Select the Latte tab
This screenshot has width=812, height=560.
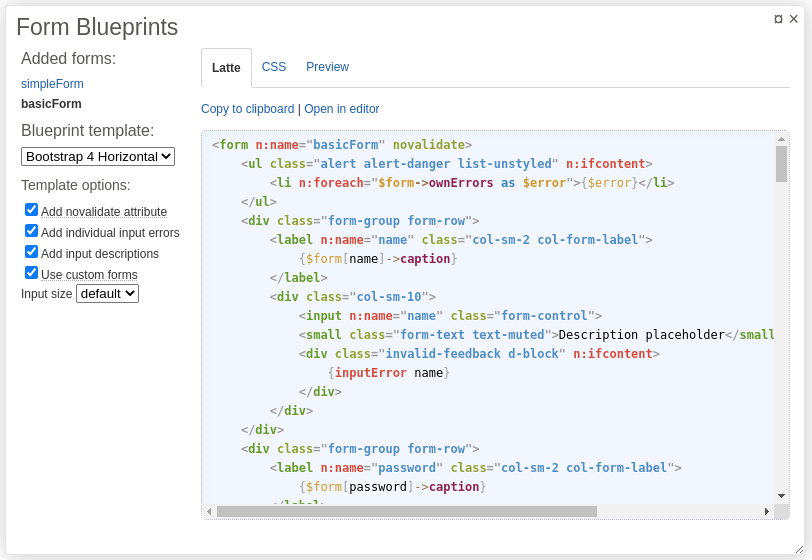[x=226, y=68]
